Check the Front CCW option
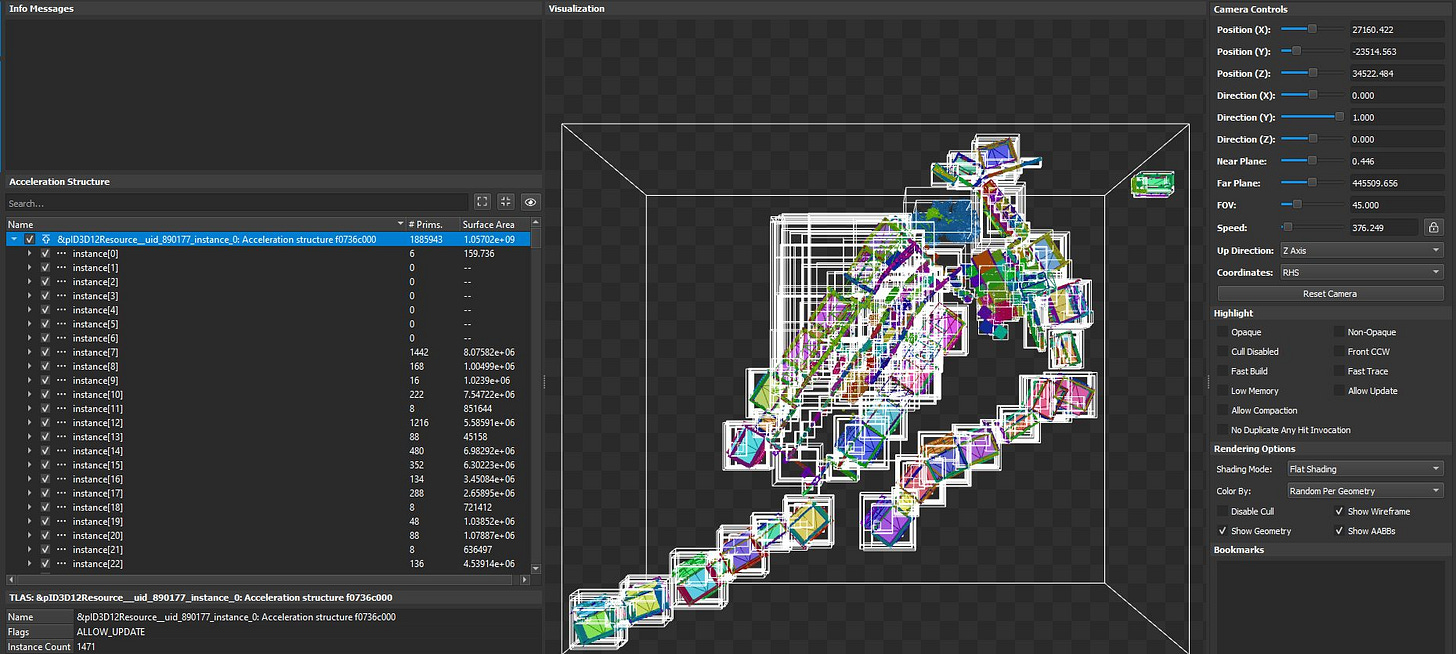 pyautogui.click(x=1339, y=352)
